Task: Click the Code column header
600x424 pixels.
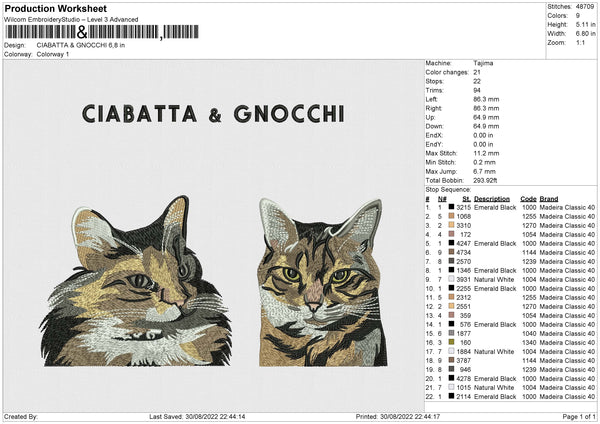Action: point(529,198)
